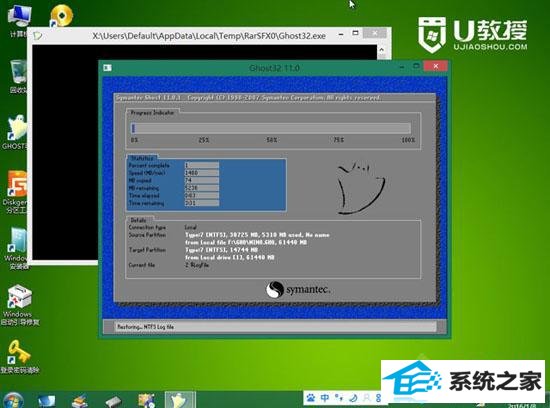Open the login password removal key icon
550x408 pixels.
(x=20, y=356)
